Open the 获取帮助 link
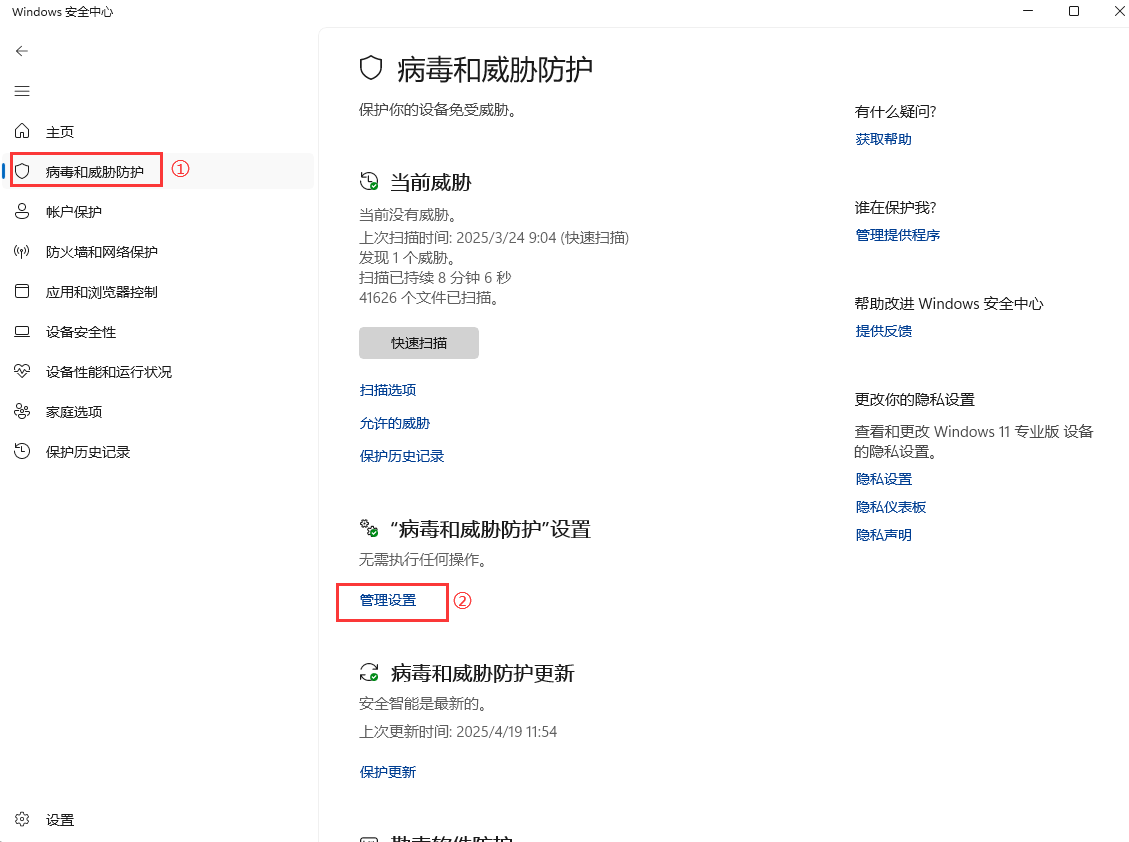Viewport: 1129px width, 842px height. 884,139
